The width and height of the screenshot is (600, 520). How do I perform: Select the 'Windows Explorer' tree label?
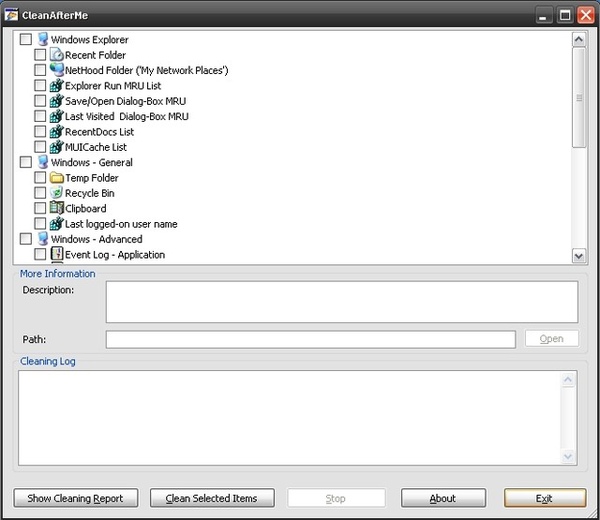coord(90,40)
